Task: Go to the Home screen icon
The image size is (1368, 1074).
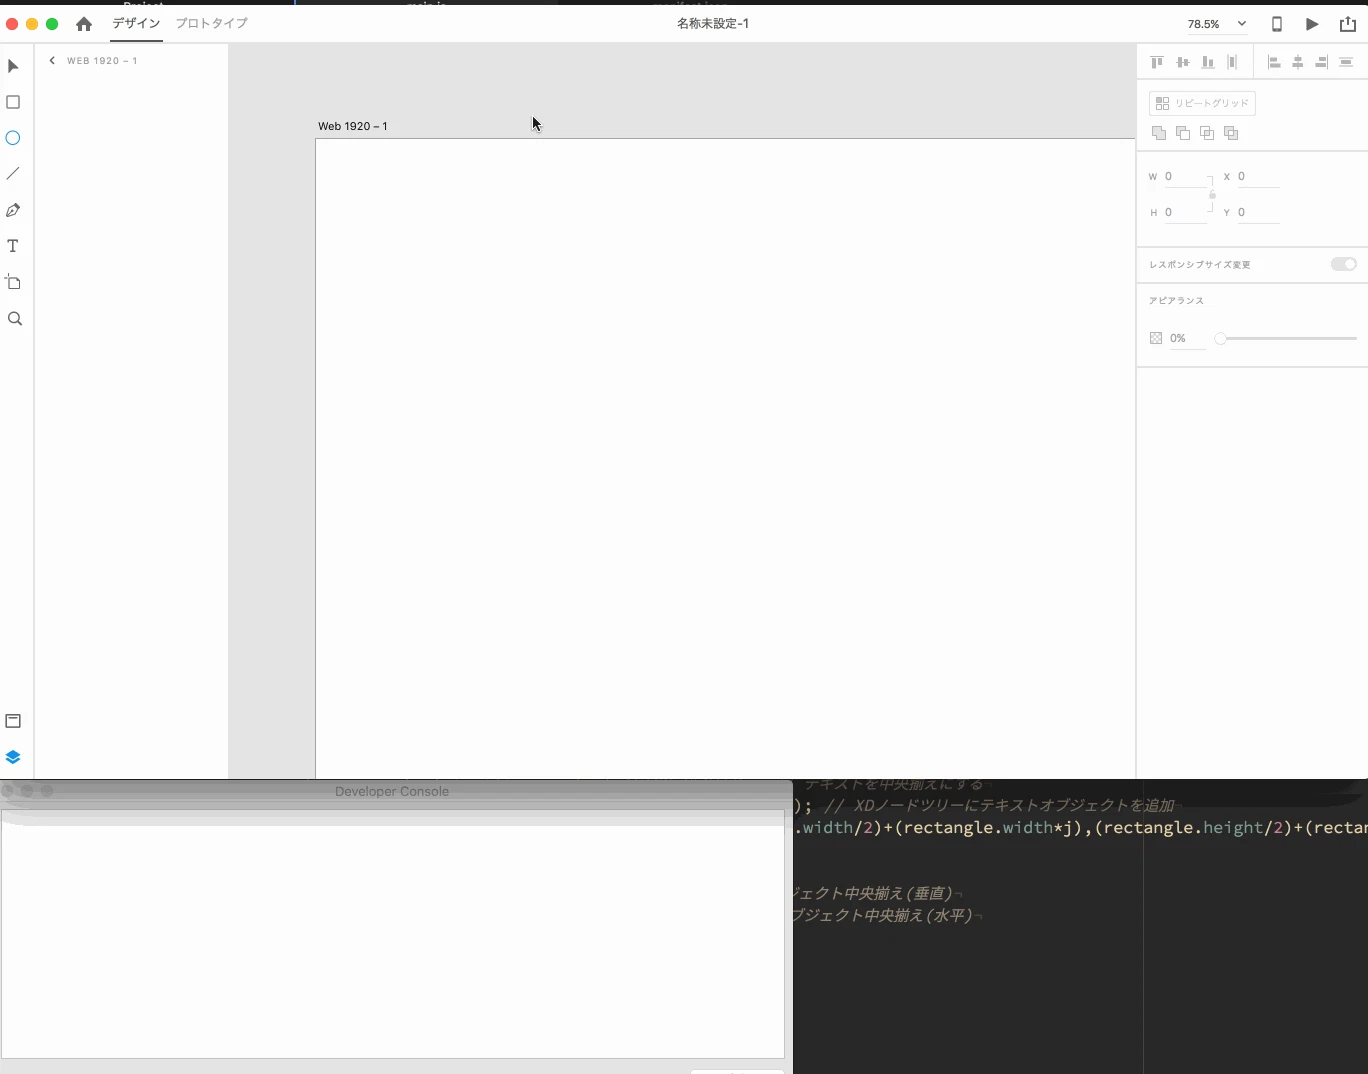Action: tap(84, 24)
